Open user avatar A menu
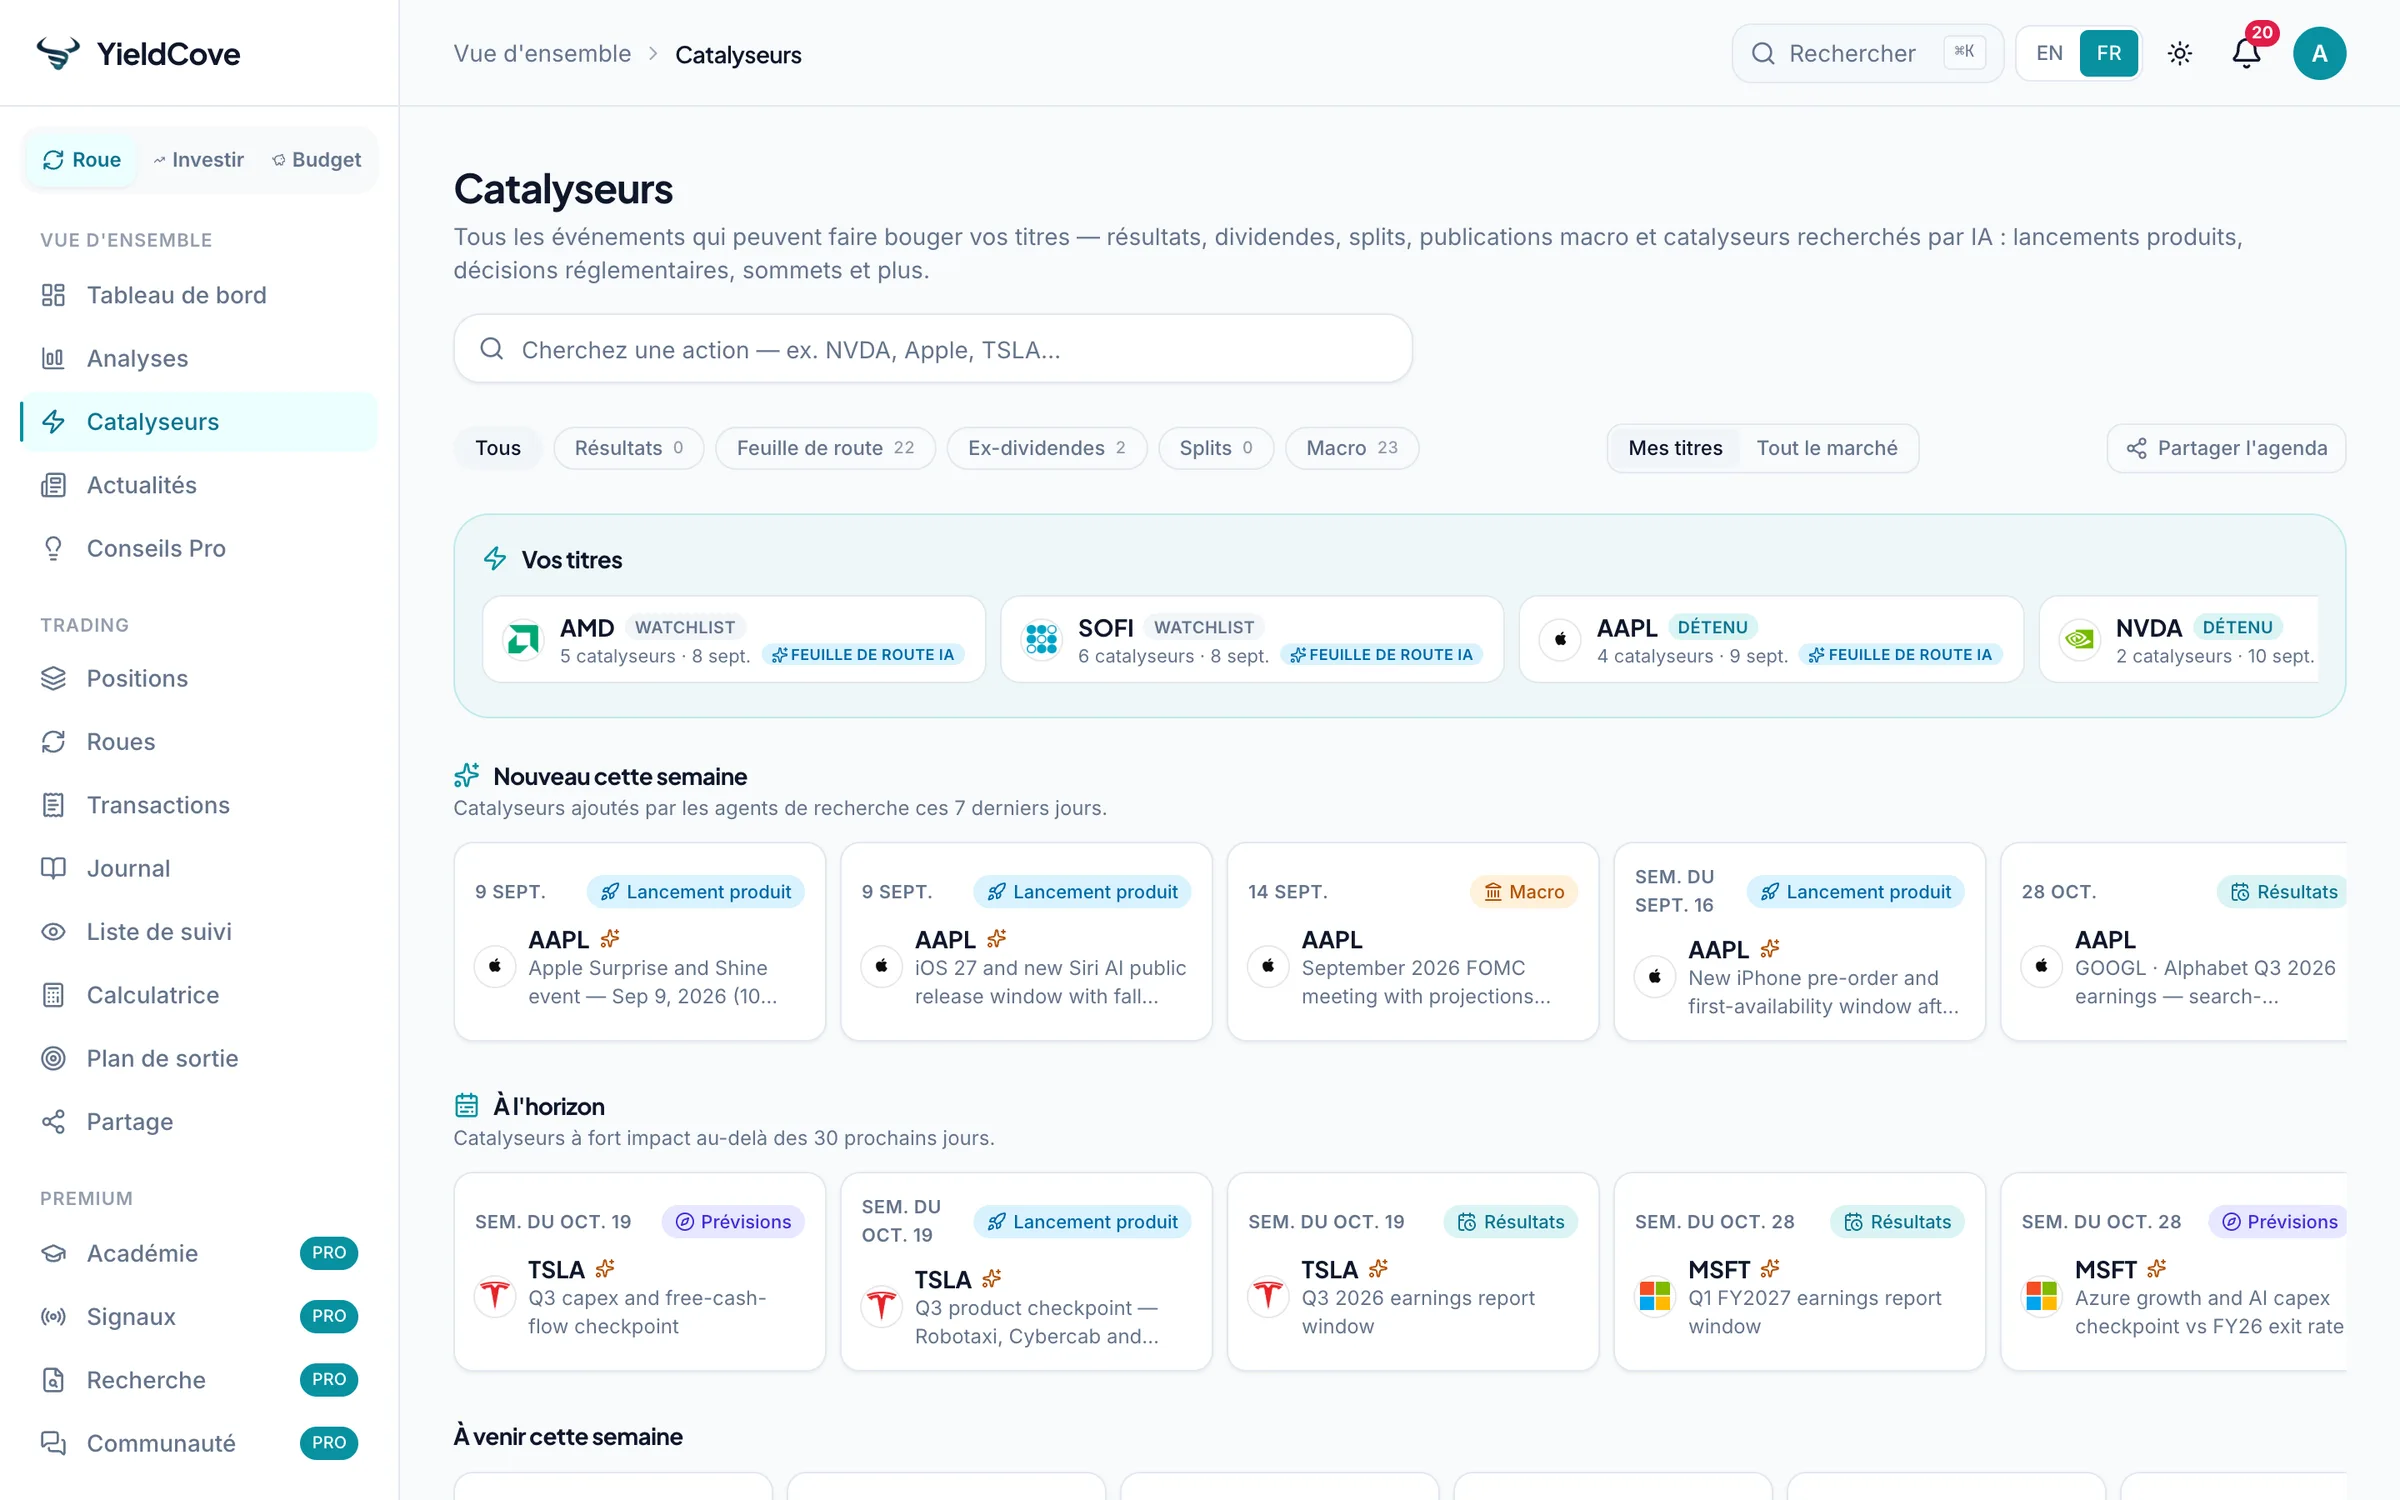The image size is (2400, 1500). pyautogui.click(x=2319, y=53)
